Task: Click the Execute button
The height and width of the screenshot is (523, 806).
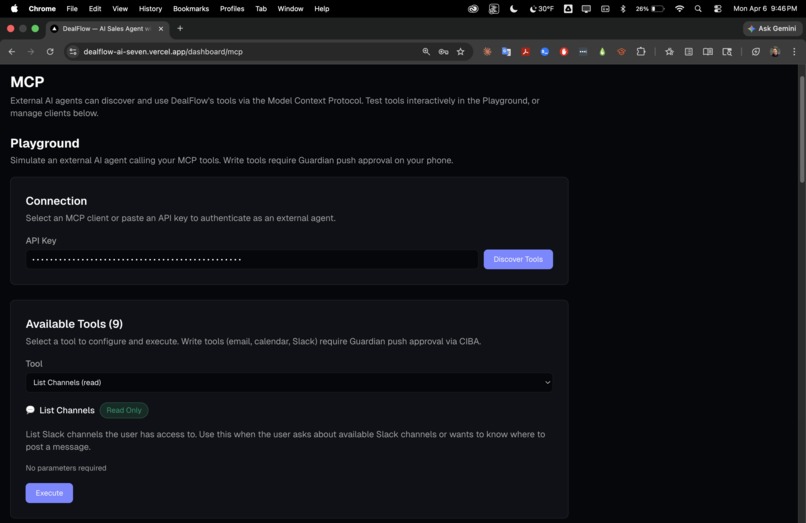Action: pos(49,493)
